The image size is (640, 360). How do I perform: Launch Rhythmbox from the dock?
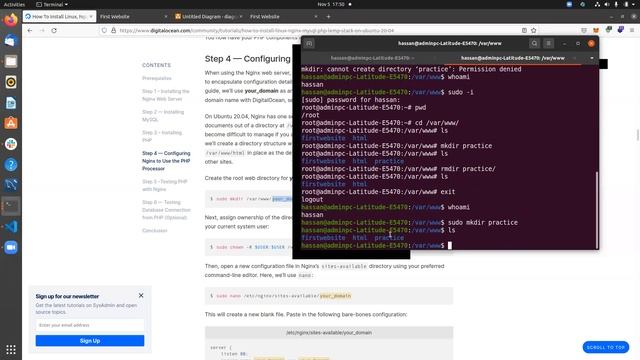click(x=11, y=82)
